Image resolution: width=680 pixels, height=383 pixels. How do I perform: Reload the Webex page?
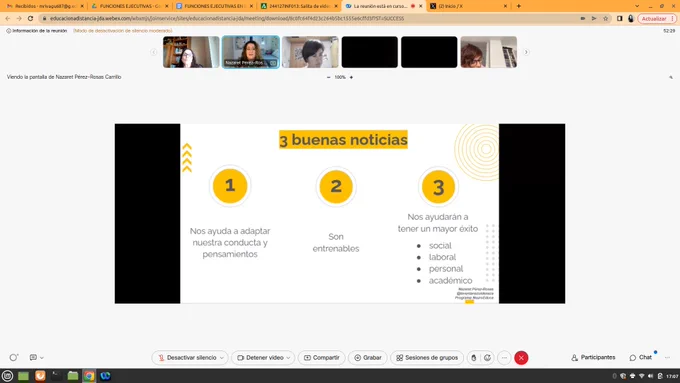30,19
